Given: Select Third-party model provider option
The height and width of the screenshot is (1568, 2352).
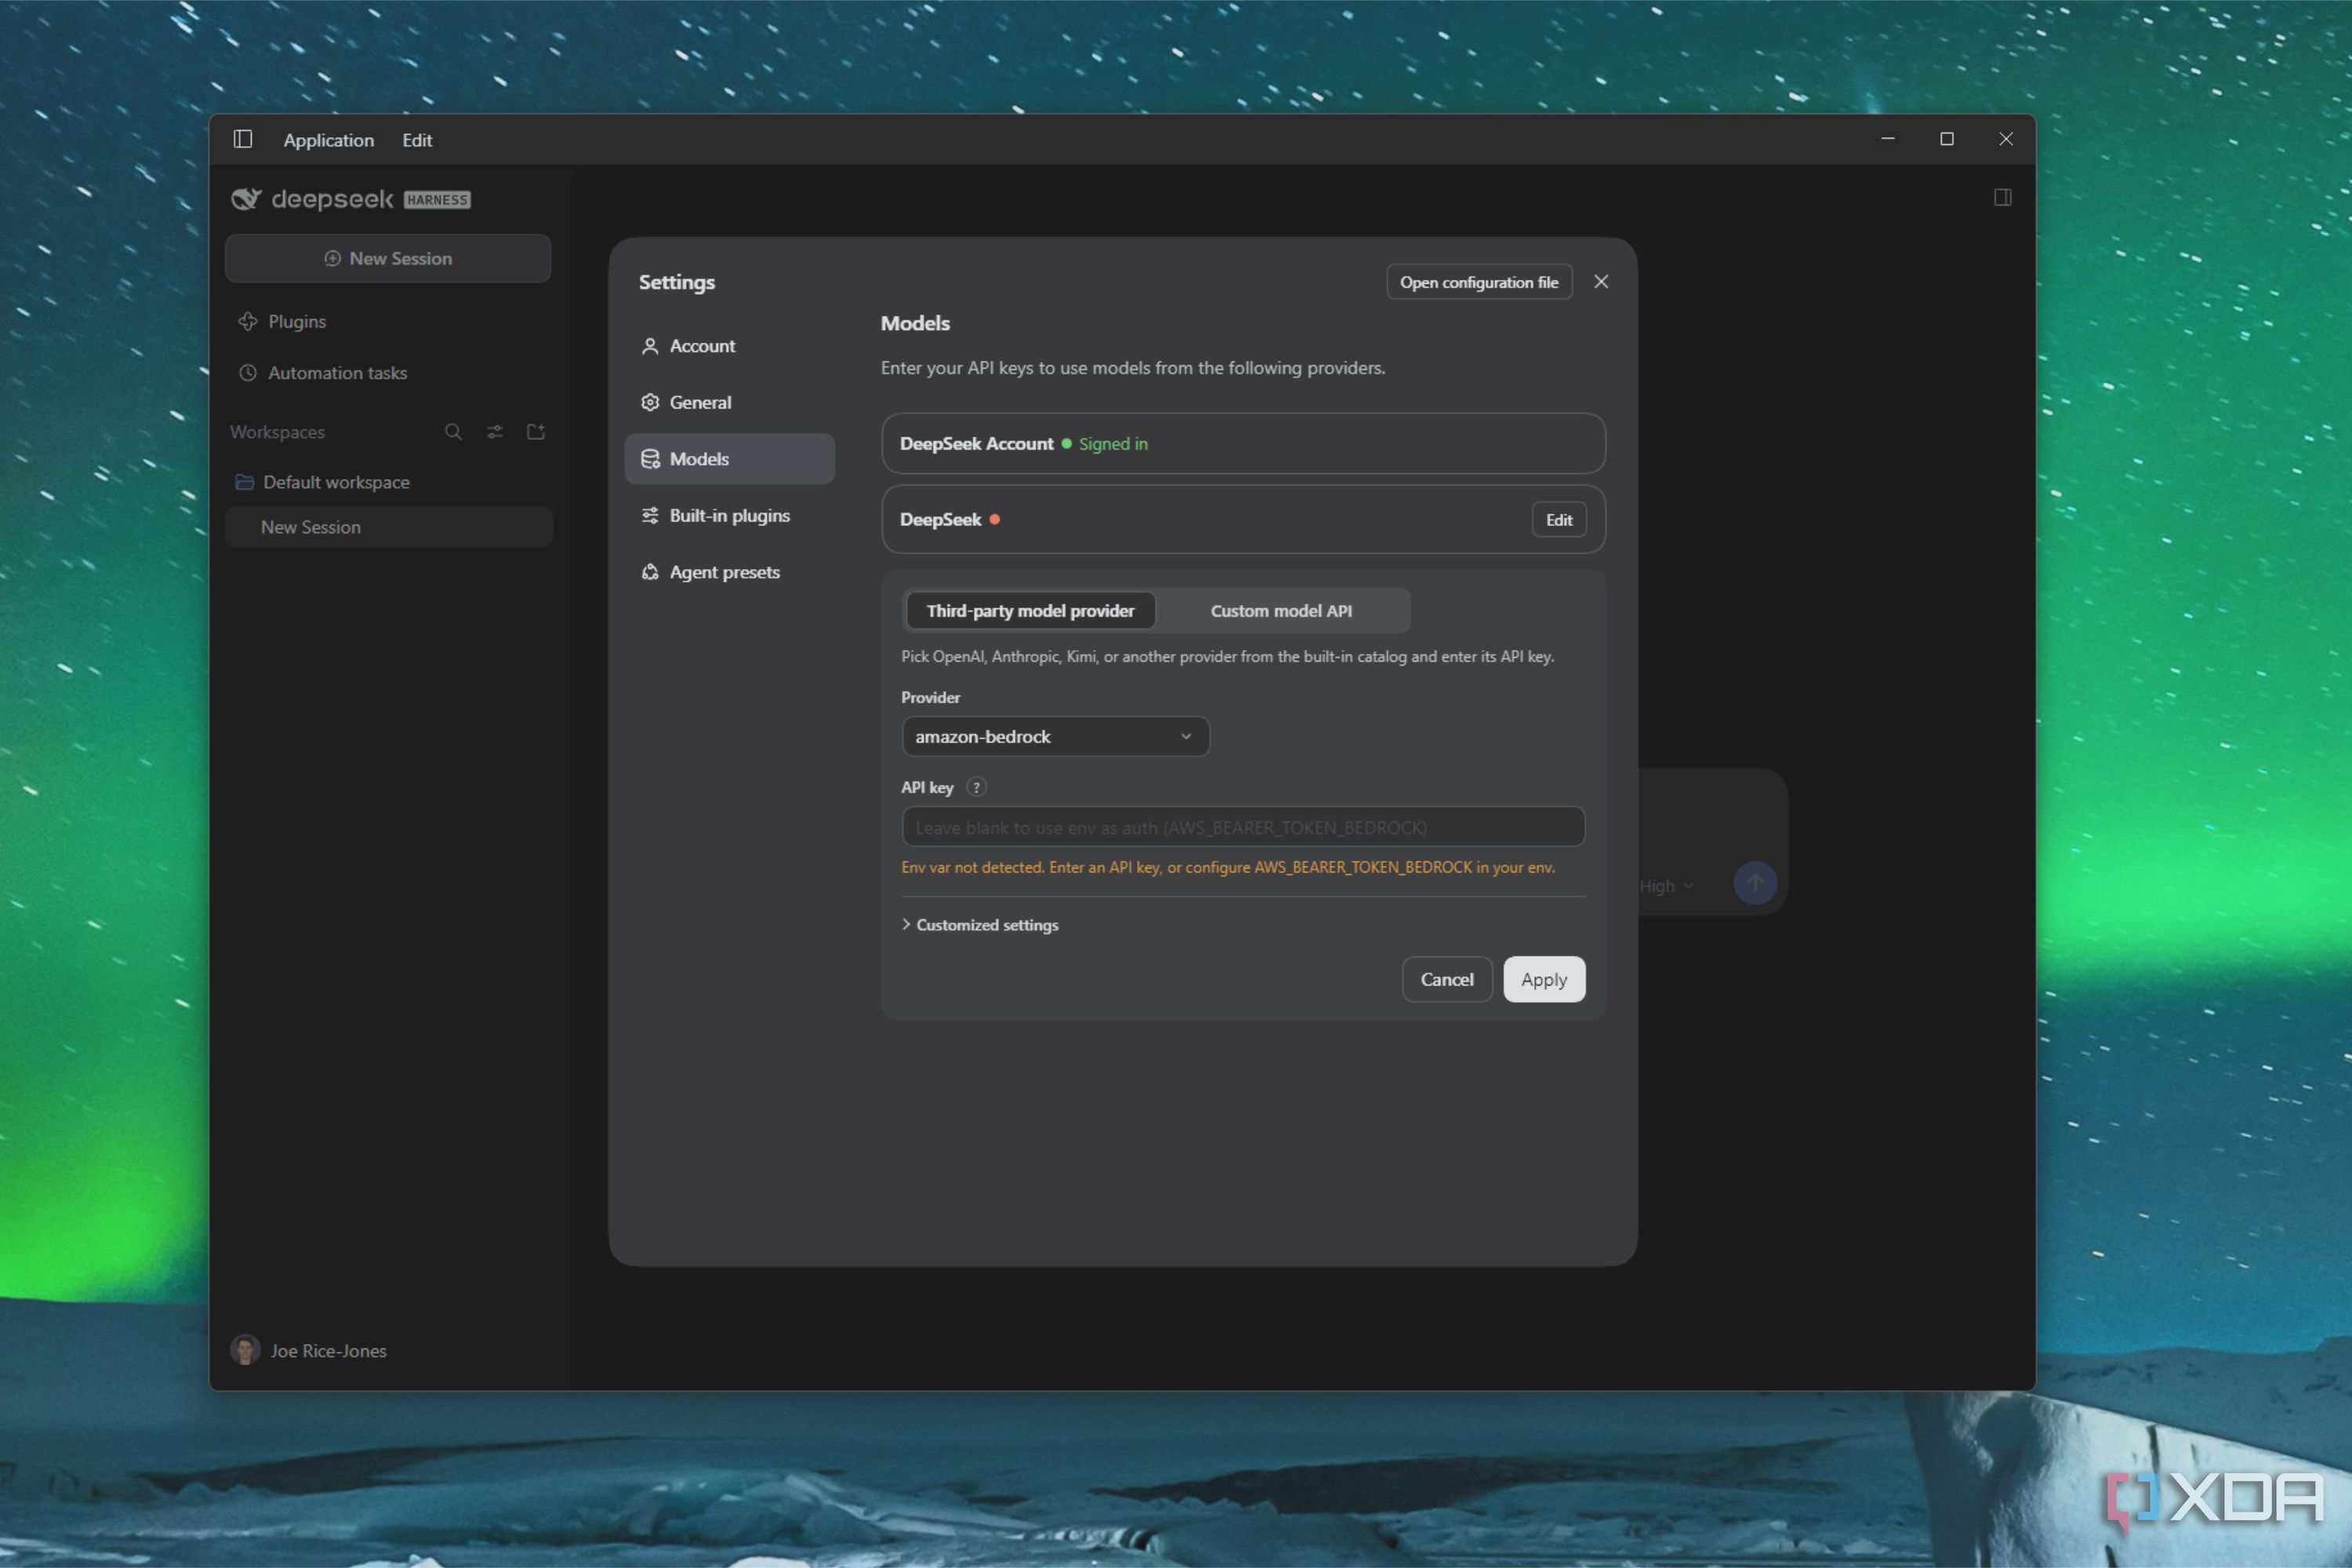Looking at the screenshot, I should [x=1030, y=611].
